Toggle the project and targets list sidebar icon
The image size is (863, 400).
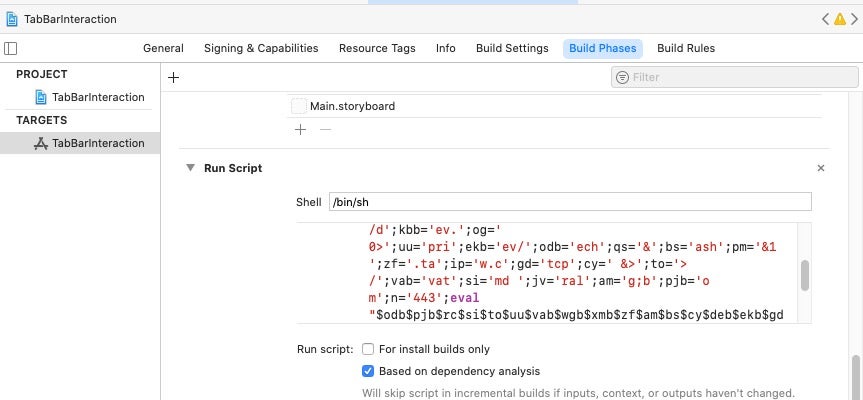point(11,48)
